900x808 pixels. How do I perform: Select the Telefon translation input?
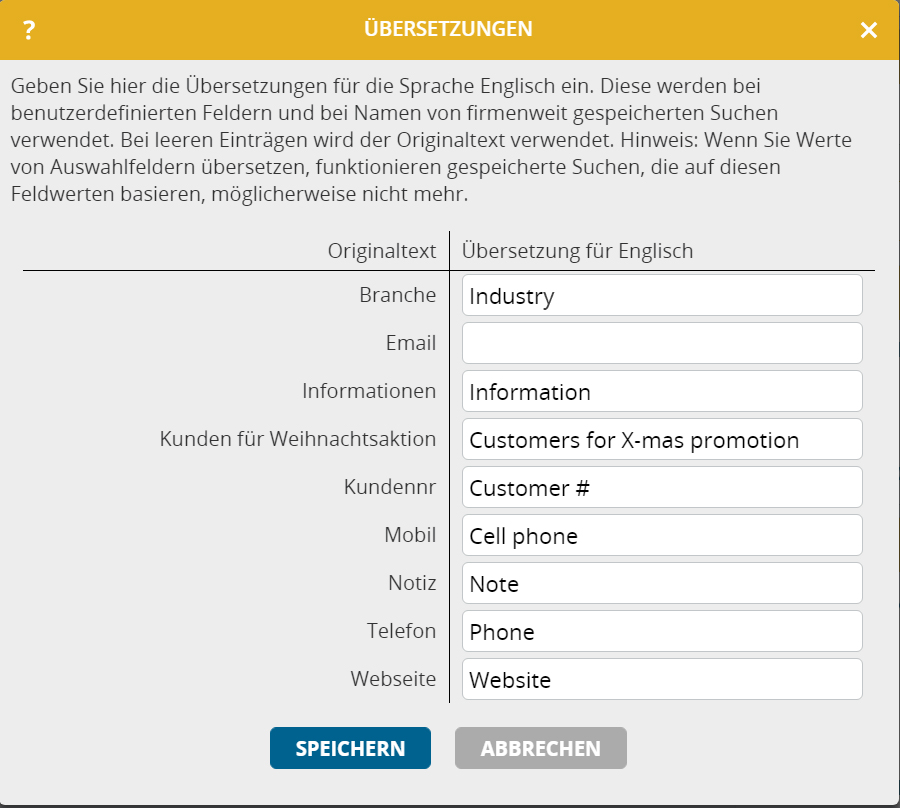coord(662,631)
